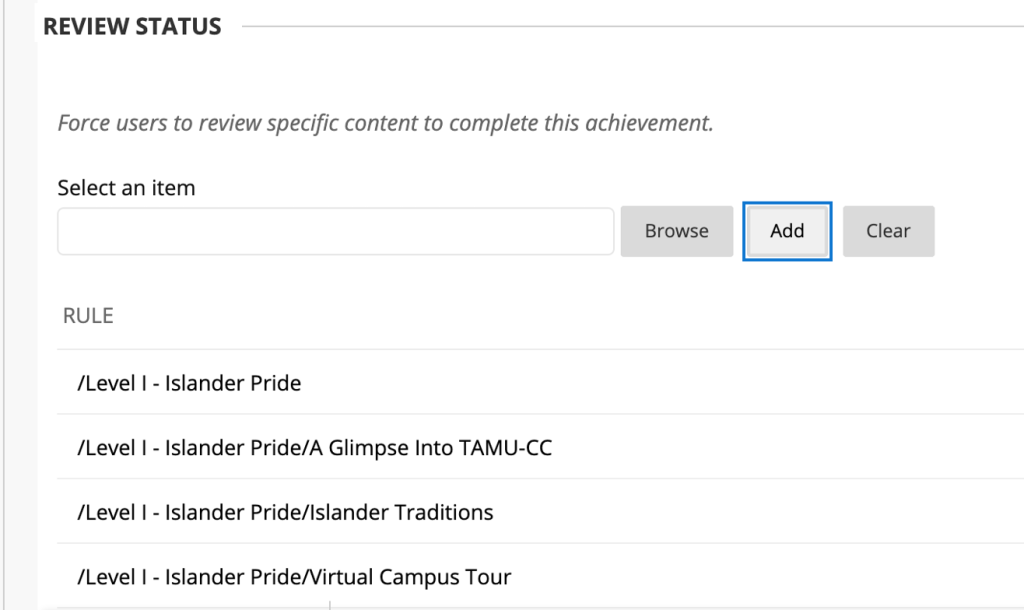The width and height of the screenshot is (1024, 610).
Task: Click the first rule in the list
Action: 189,382
